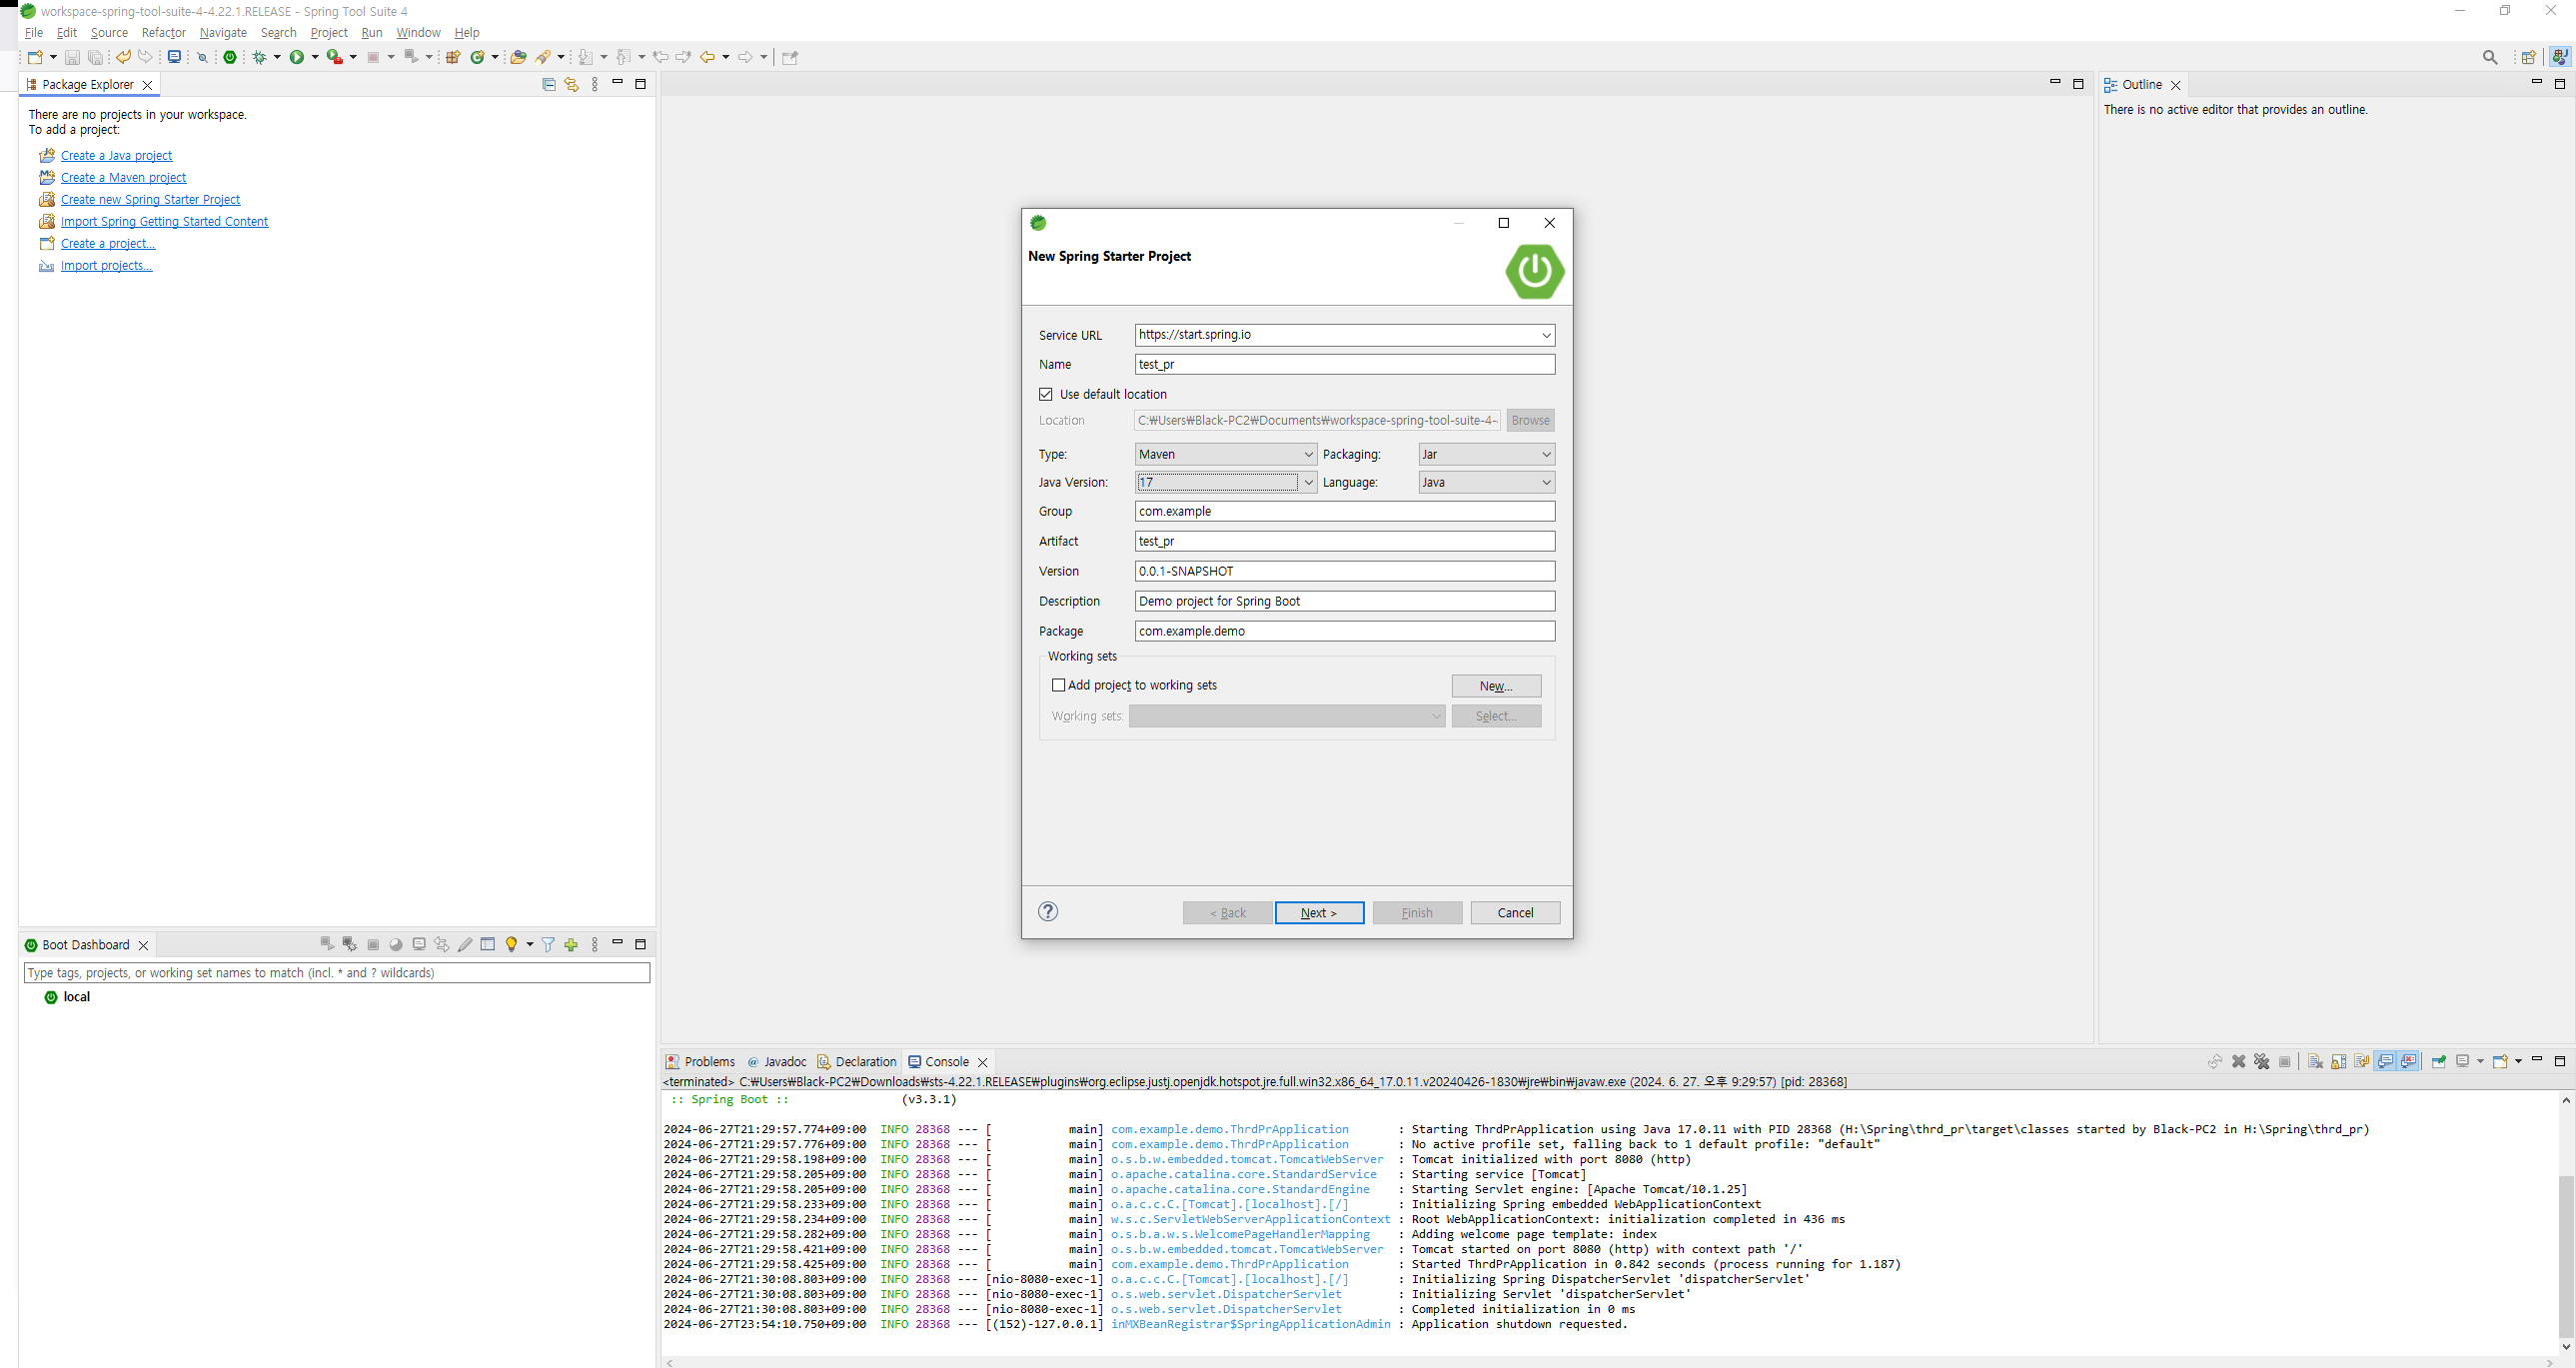The width and height of the screenshot is (2576, 1368).
Task: Click Pin Console icon
Action: (x=2439, y=1062)
